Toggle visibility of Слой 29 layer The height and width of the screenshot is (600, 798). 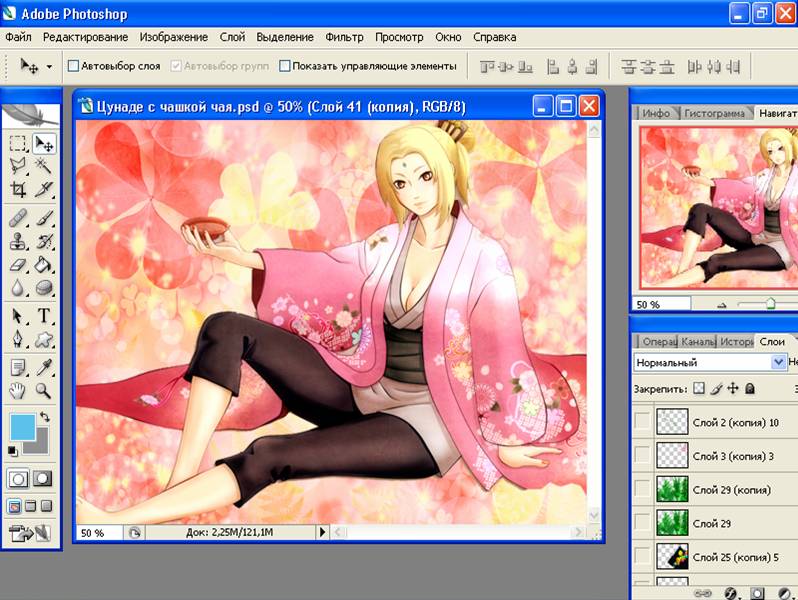tap(643, 523)
